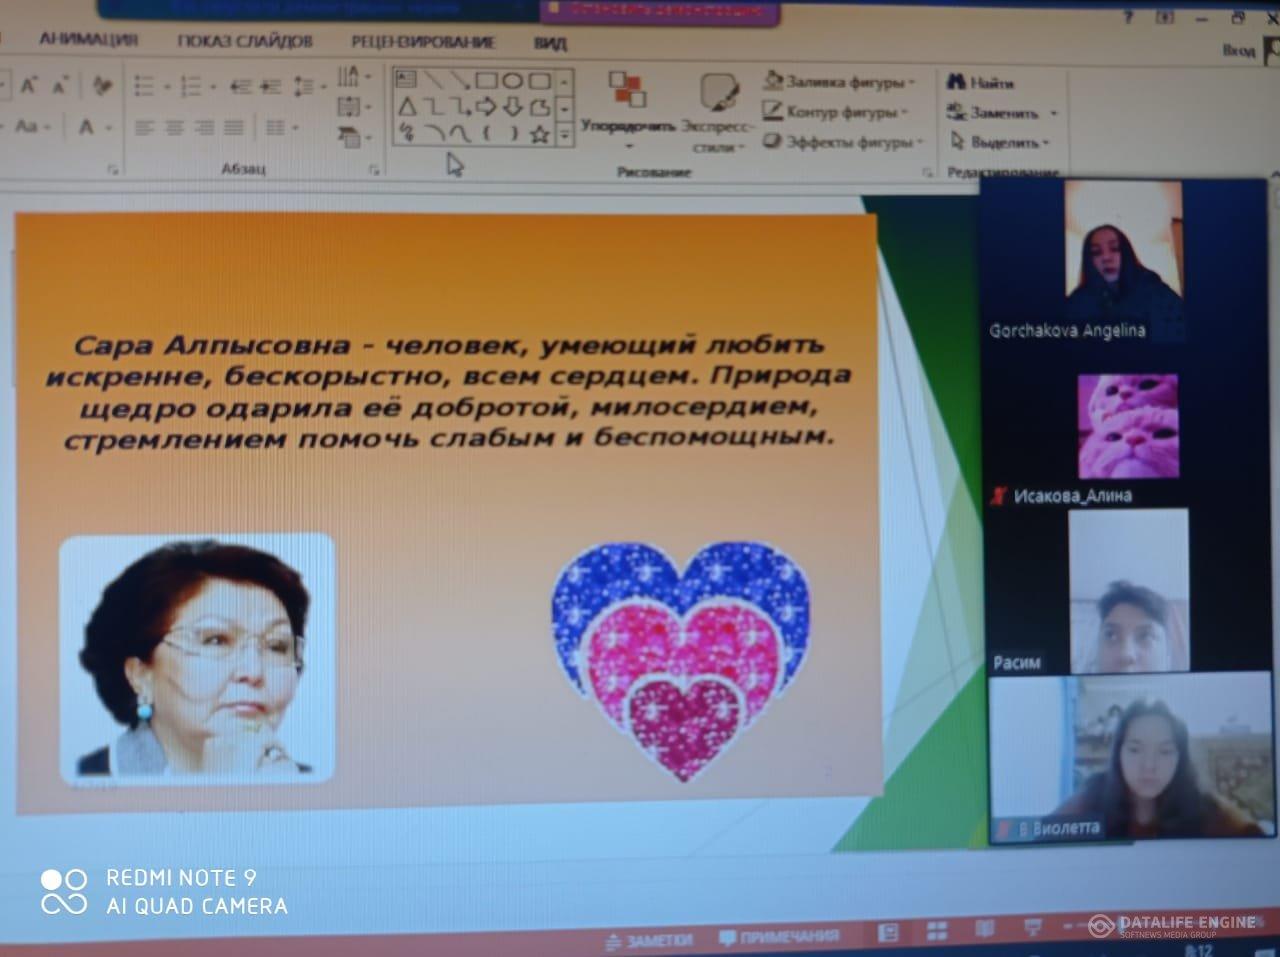Image resolution: width=1280 pixels, height=957 pixels.
Task: Click the bulleted list icon
Action: [x=148, y=87]
